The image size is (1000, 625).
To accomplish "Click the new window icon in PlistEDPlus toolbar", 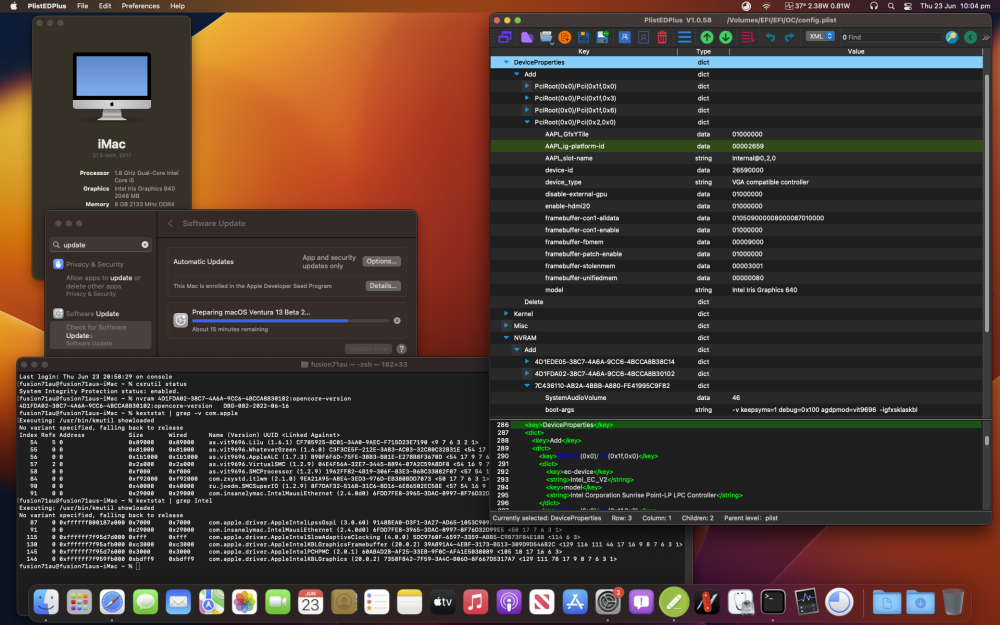I will 505,37.
